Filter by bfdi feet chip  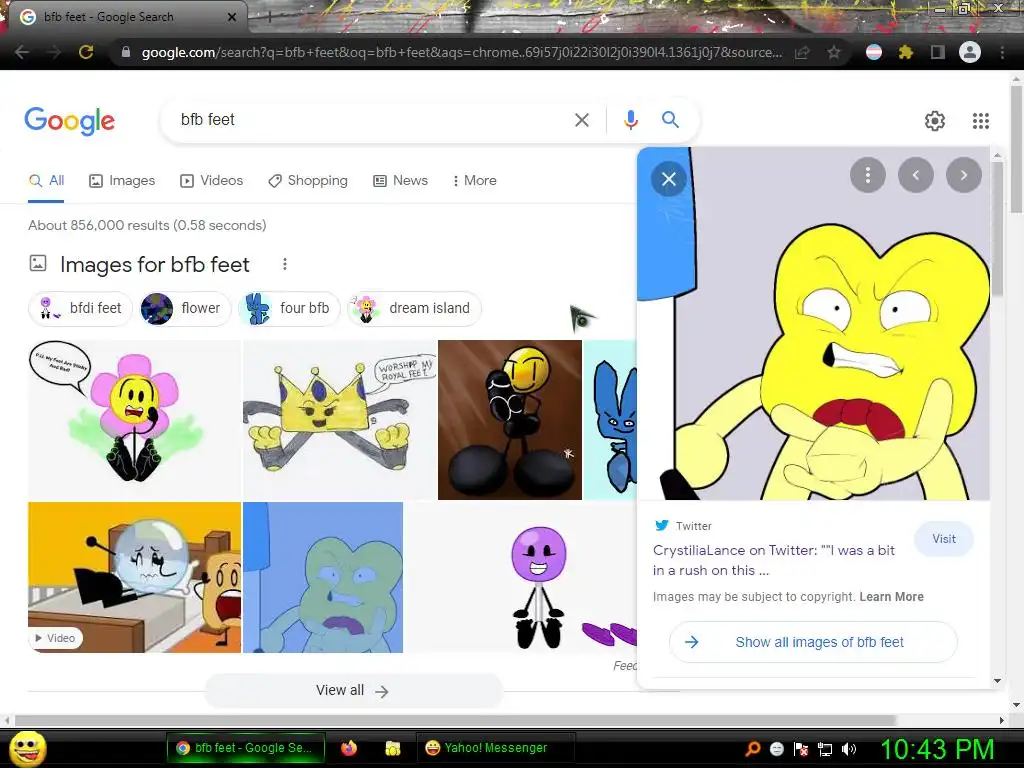coord(80,308)
